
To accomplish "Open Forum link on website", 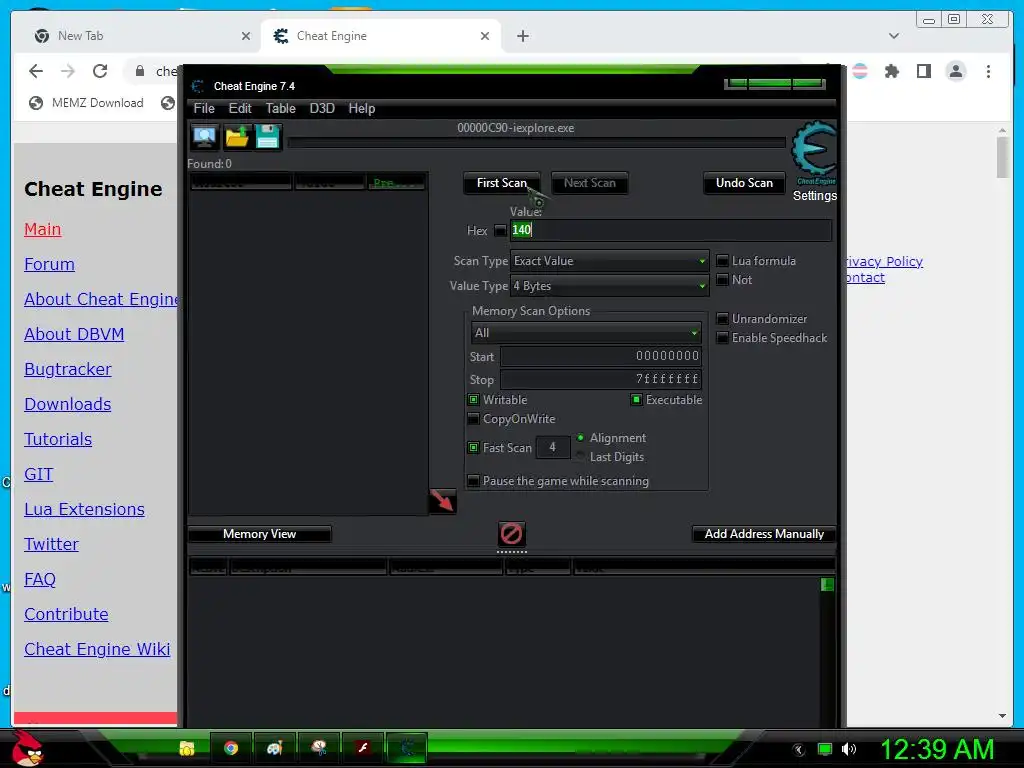I will point(49,264).
